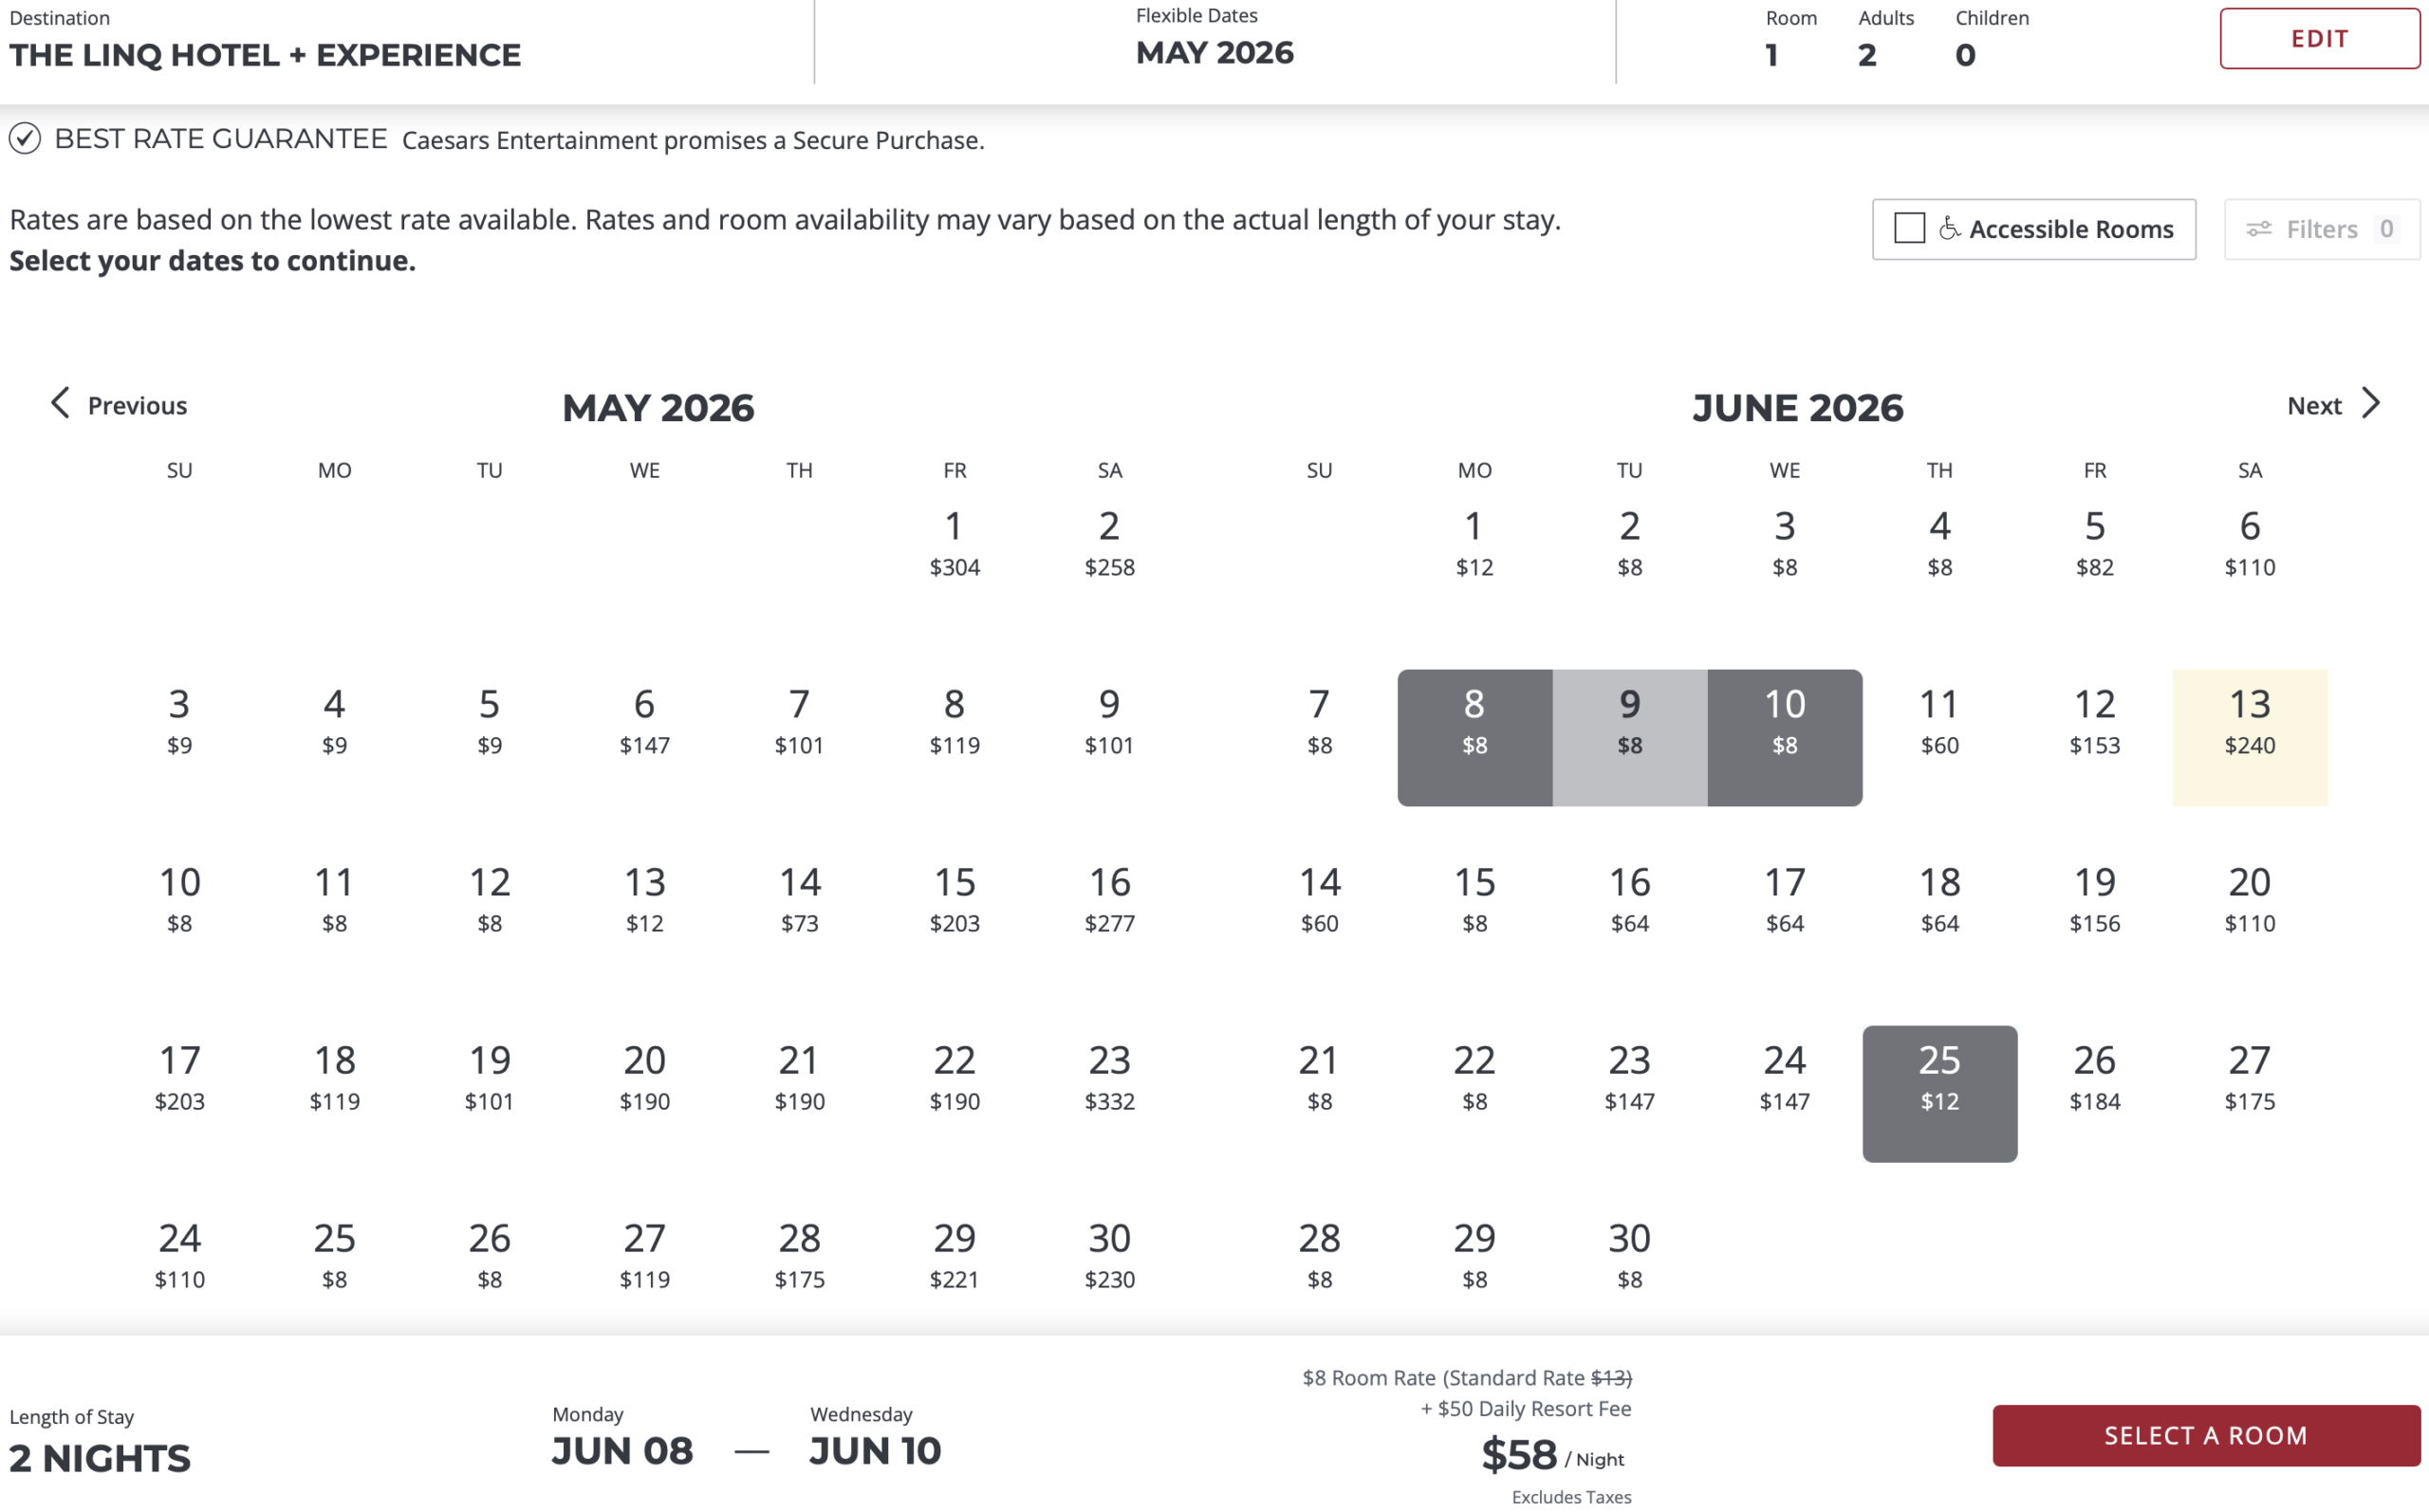Choose May 13 priced at $12
This screenshot has height=1512, width=2429.
tap(644, 898)
